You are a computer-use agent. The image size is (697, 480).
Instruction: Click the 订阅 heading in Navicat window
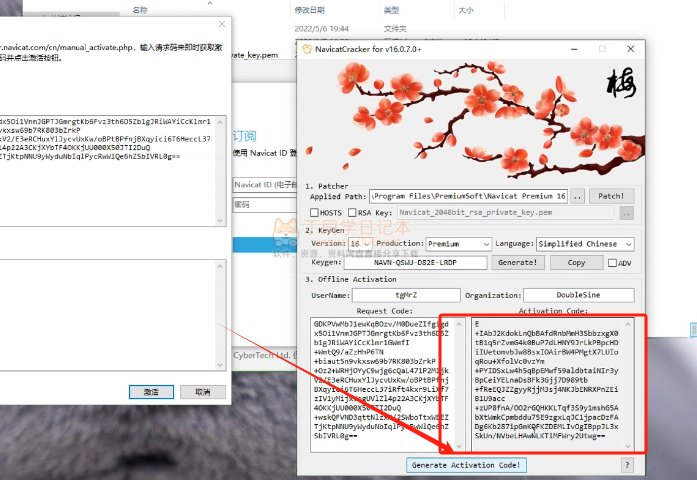point(244,136)
